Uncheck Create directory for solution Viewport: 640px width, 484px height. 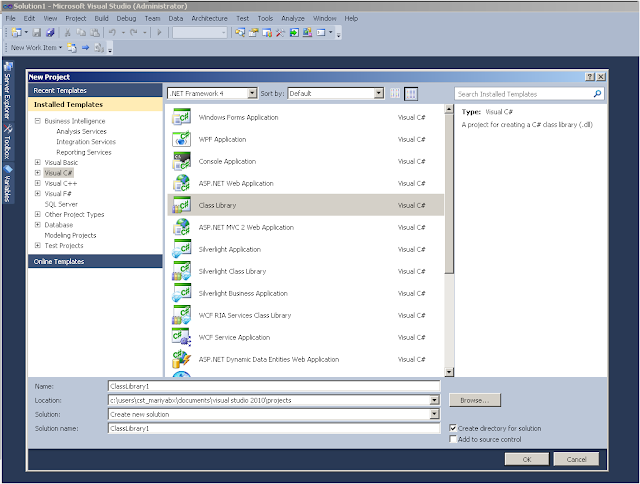point(453,428)
